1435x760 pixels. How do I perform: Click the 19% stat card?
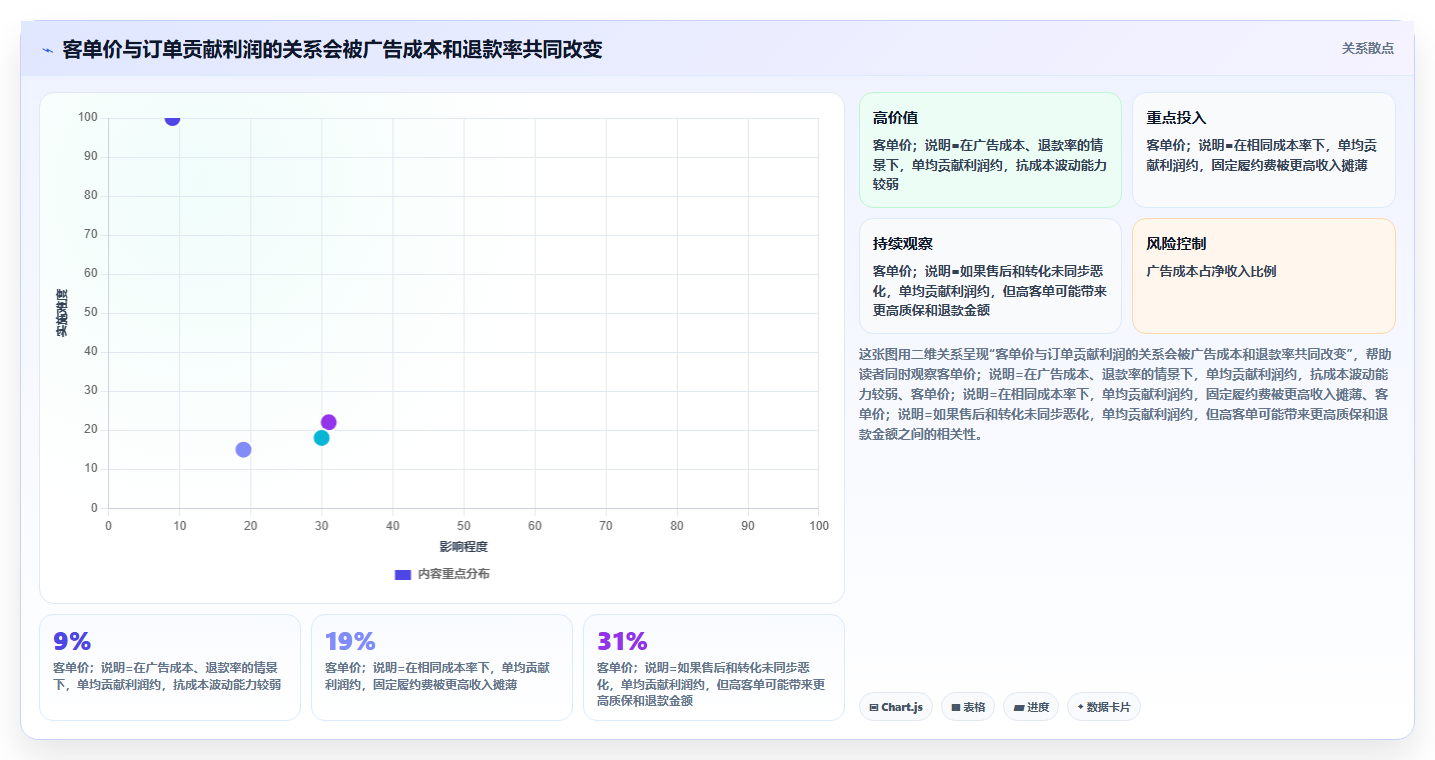[442, 667]
